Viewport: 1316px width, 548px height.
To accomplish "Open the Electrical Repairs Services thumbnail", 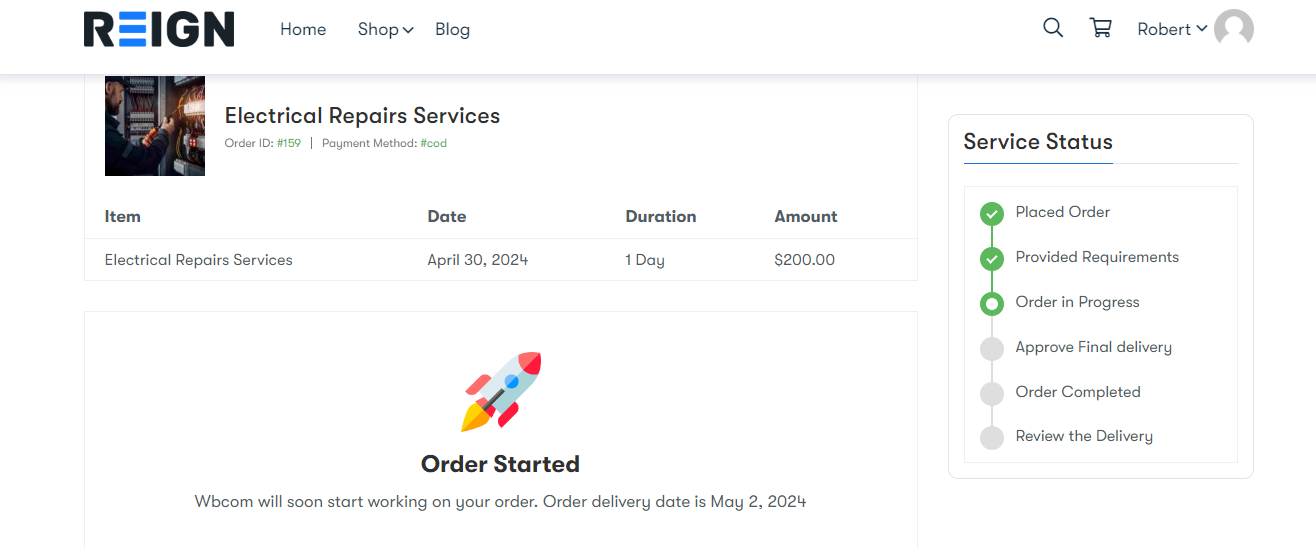I will (155, 126).
